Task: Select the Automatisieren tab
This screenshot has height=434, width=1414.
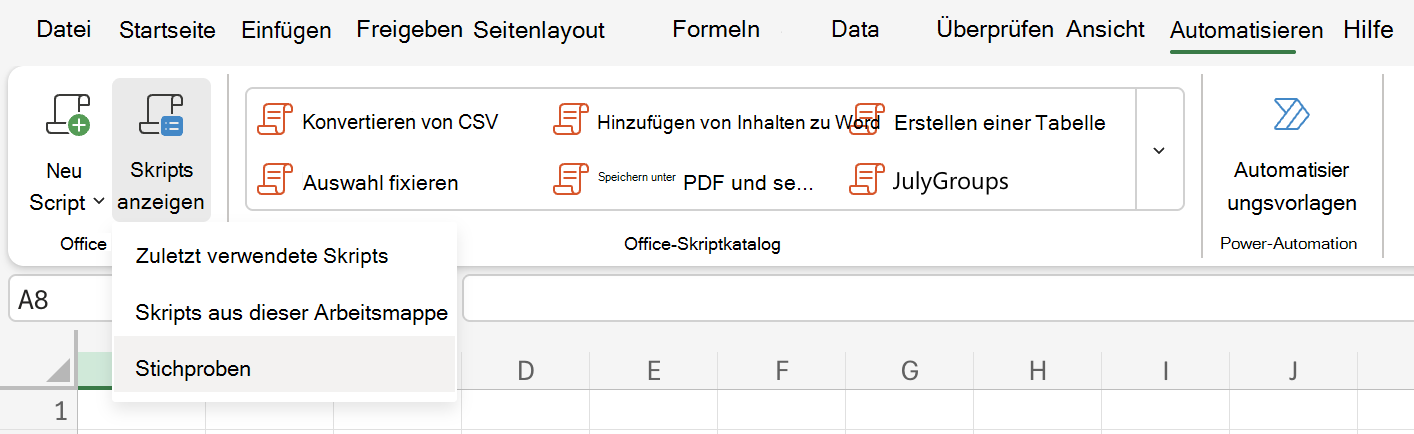Action: 1246,30
